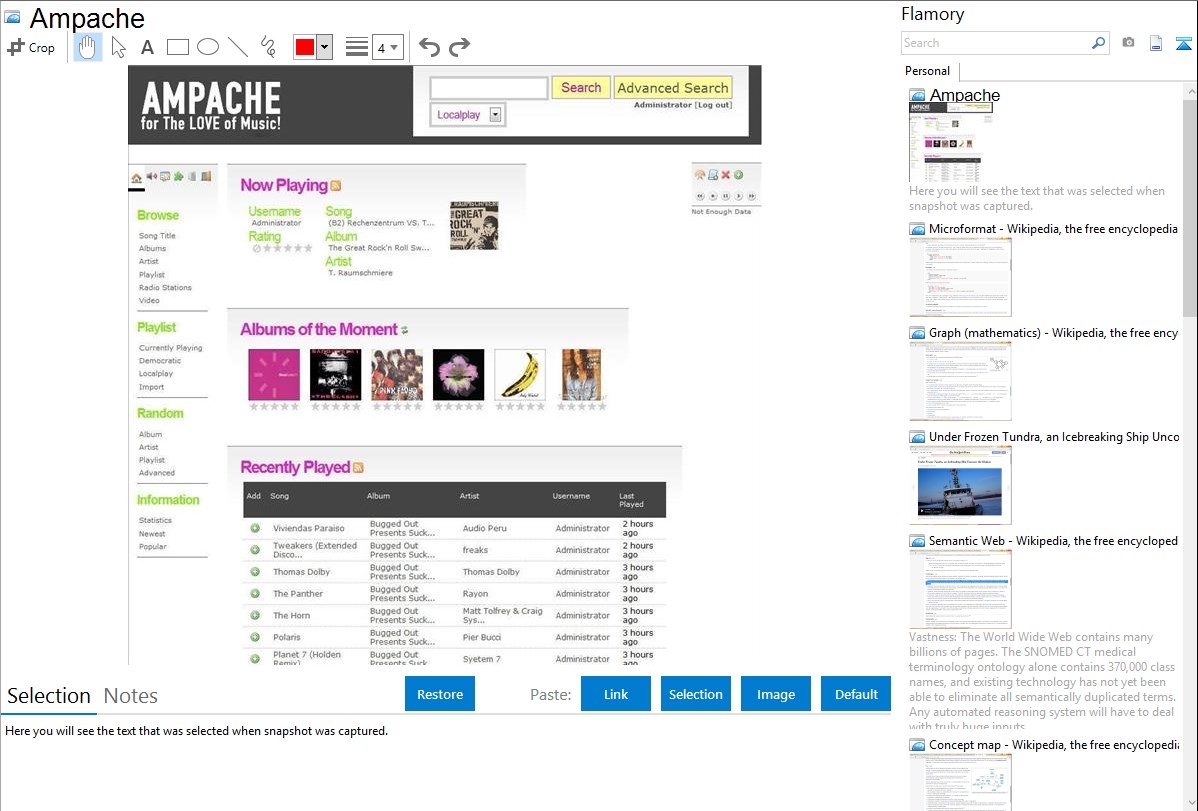This screenshot has width=1198, height=811.
Task: Open the Radio Stations browse link
Action: [165, 287]
